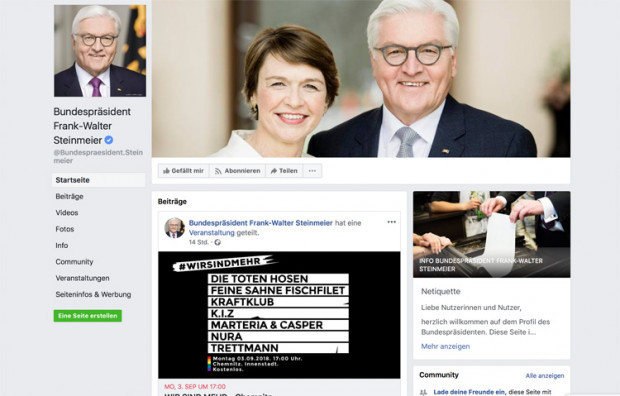Expand Netiquette text with Mehr anzeigen
Viewport: 620px width, 396px height.
coord(445,347)
